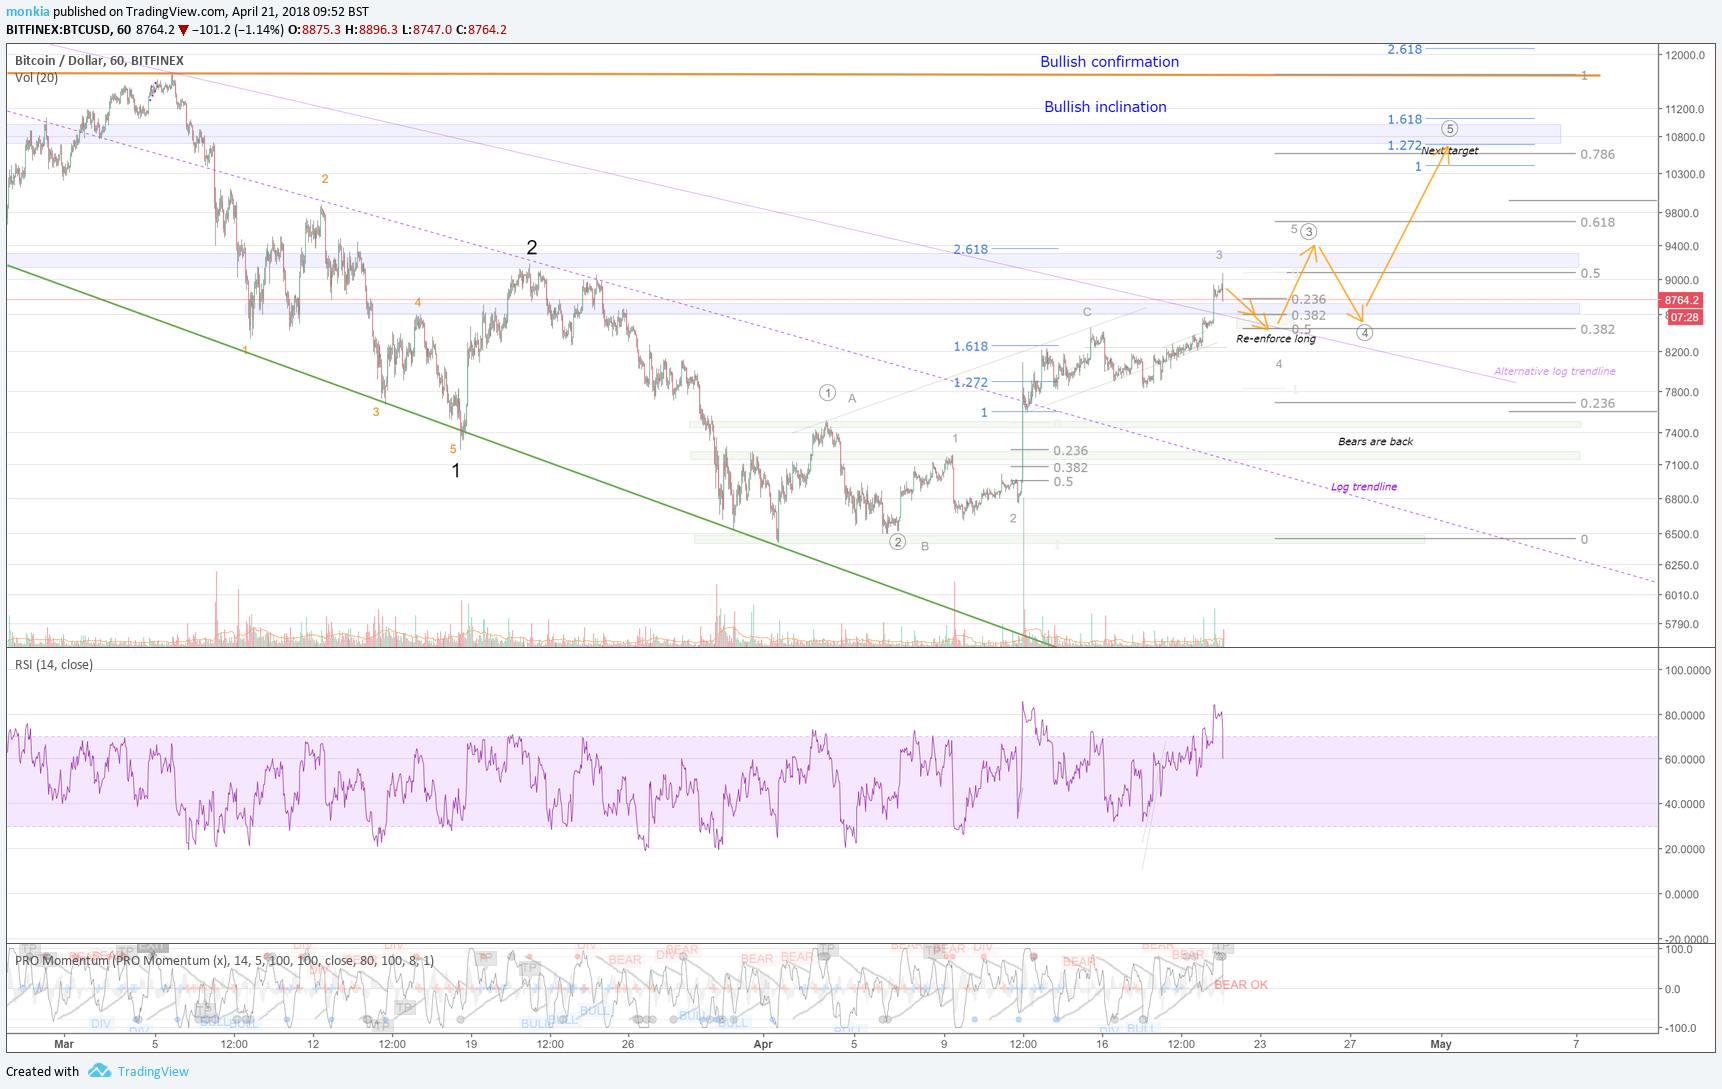The height and width of the screenshot is (1089, 1722).
Task: Select the Bullish confirmation annotation
Action: 1109,62
